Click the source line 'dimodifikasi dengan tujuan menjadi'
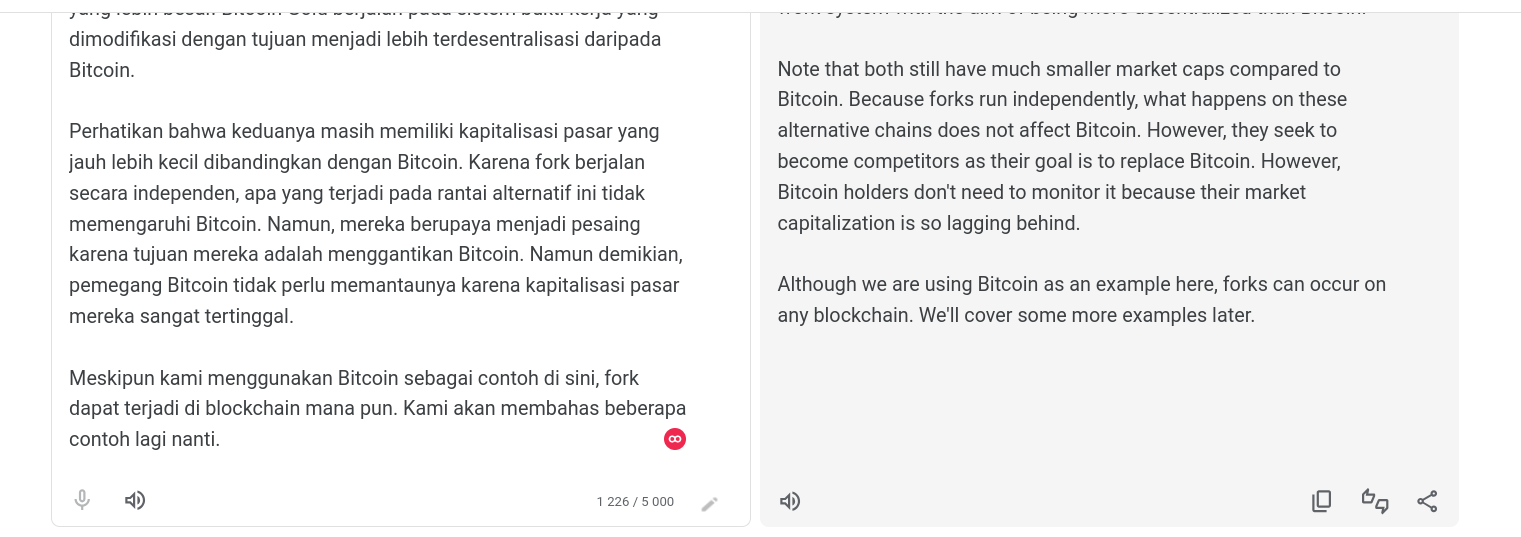Screen dimensions: 1521x537 pyautogui.click(x=365, y=39)
